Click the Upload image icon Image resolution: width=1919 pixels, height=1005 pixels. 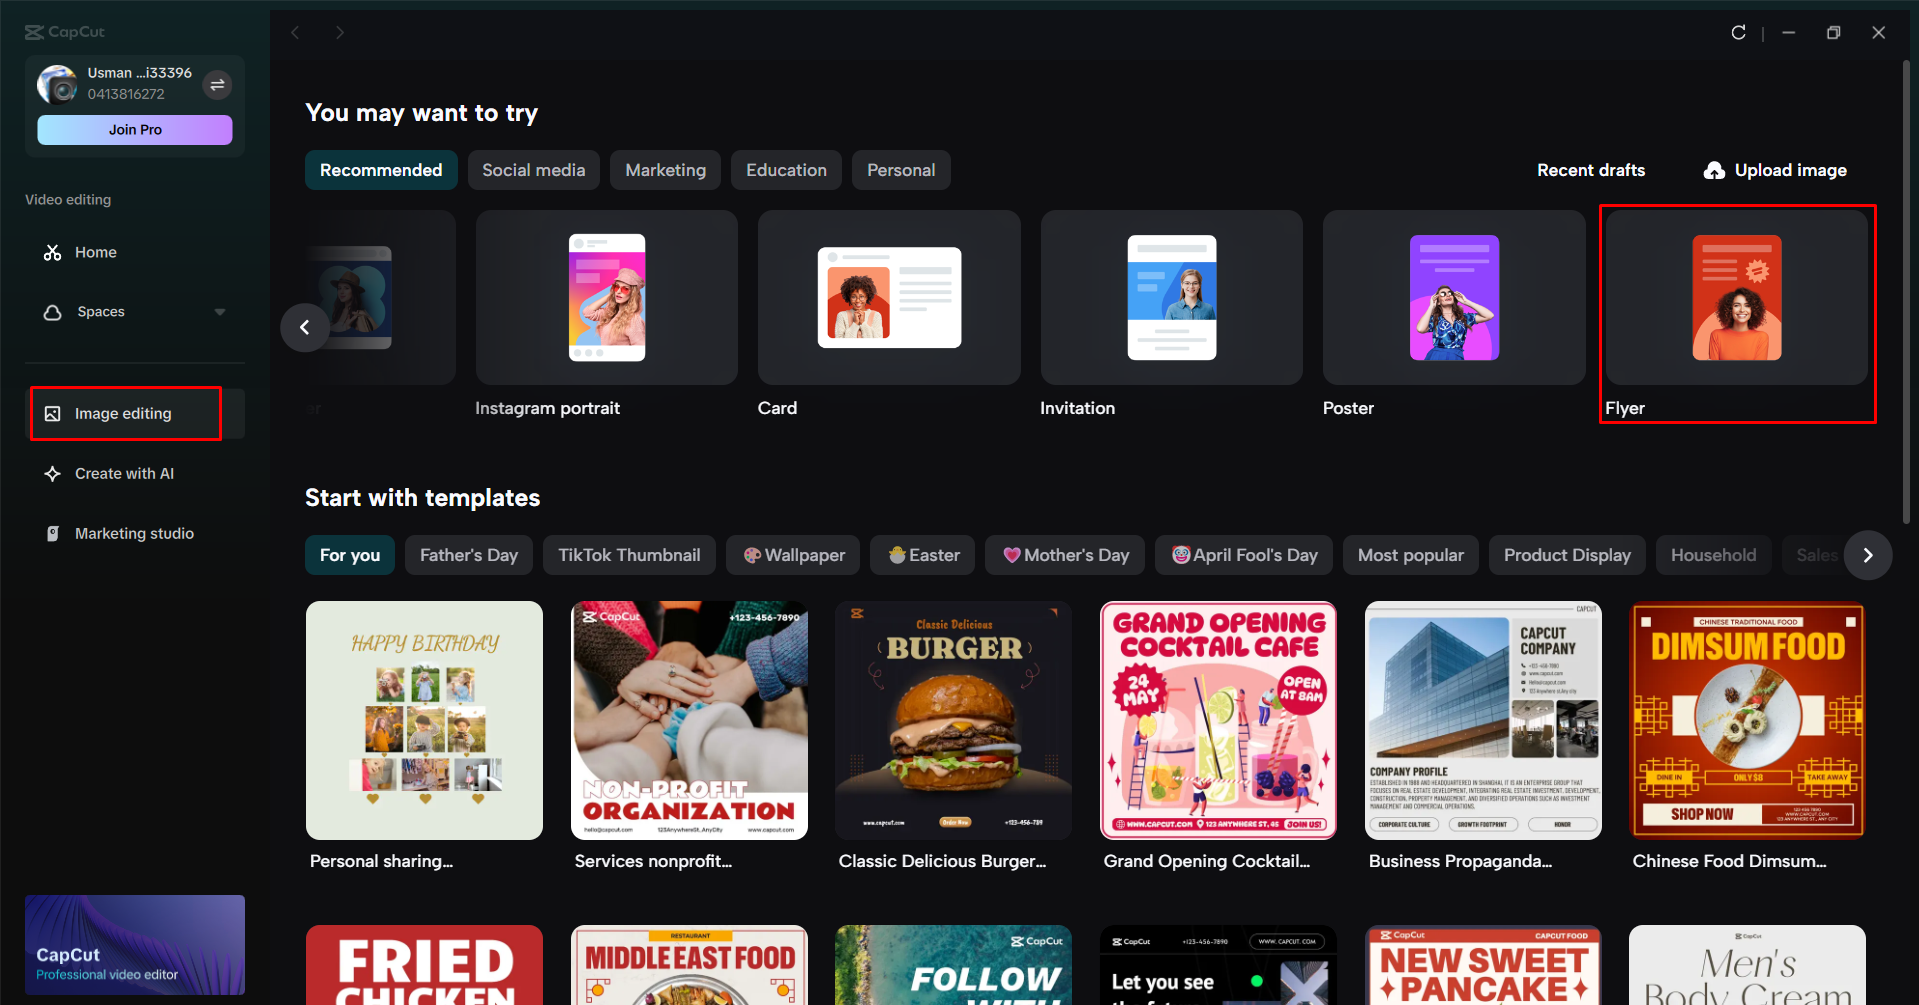click(x=1714, y=170)
